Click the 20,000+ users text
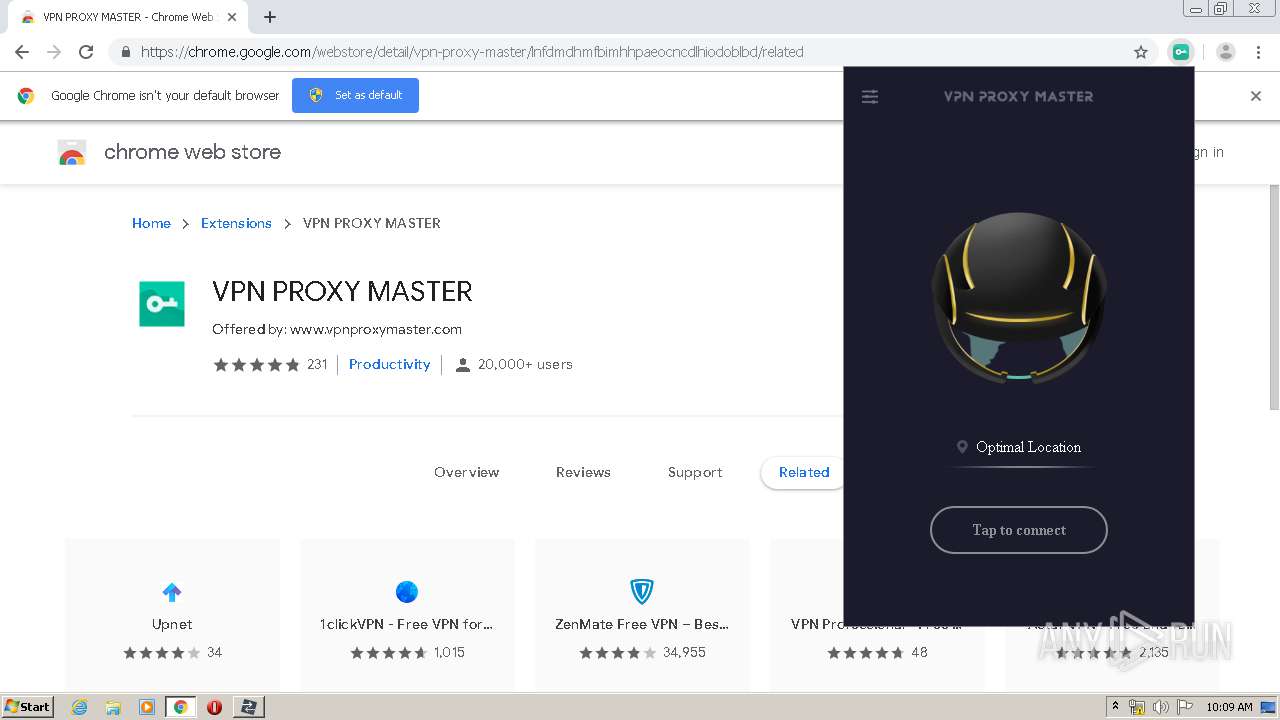This screenshot has width=1280, height=720. (x=525, y=364)
